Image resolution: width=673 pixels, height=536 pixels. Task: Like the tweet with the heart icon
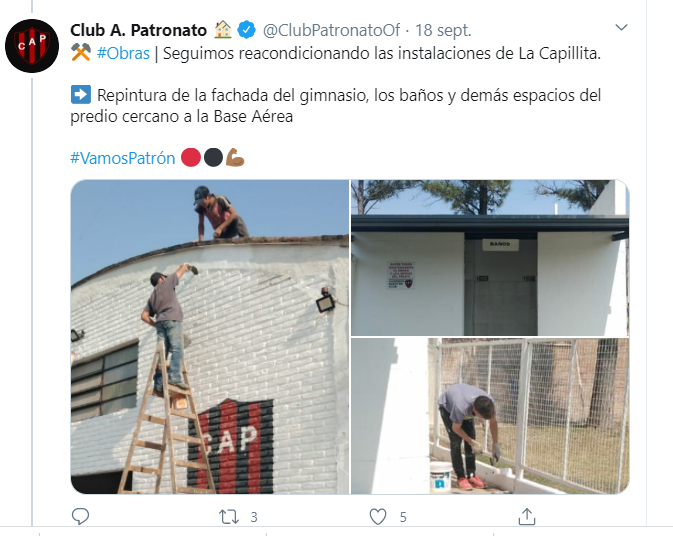point(378,517)
